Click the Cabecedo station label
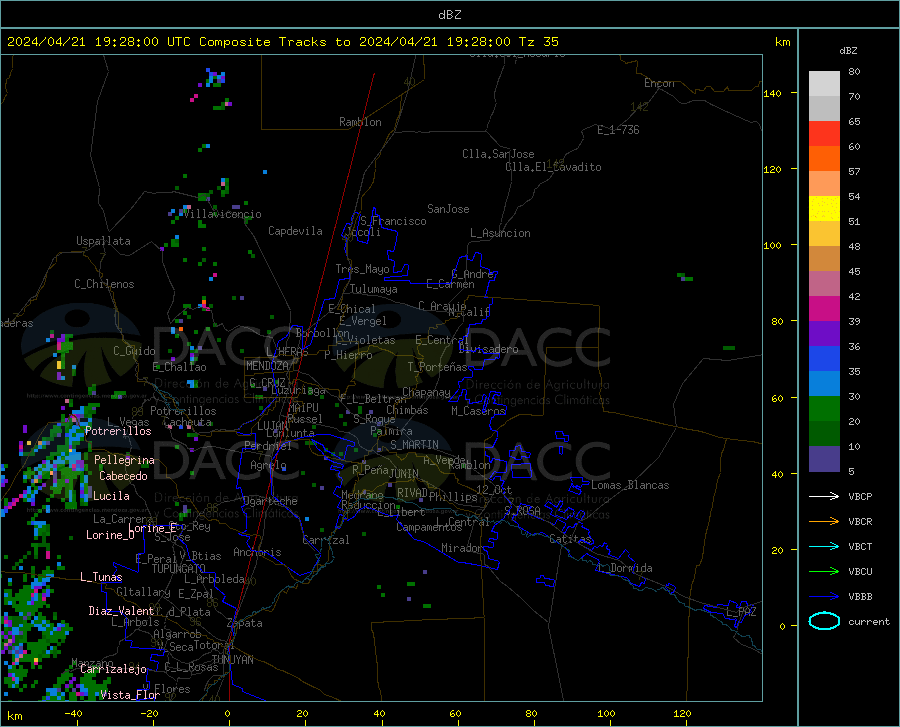 (123, 476)
